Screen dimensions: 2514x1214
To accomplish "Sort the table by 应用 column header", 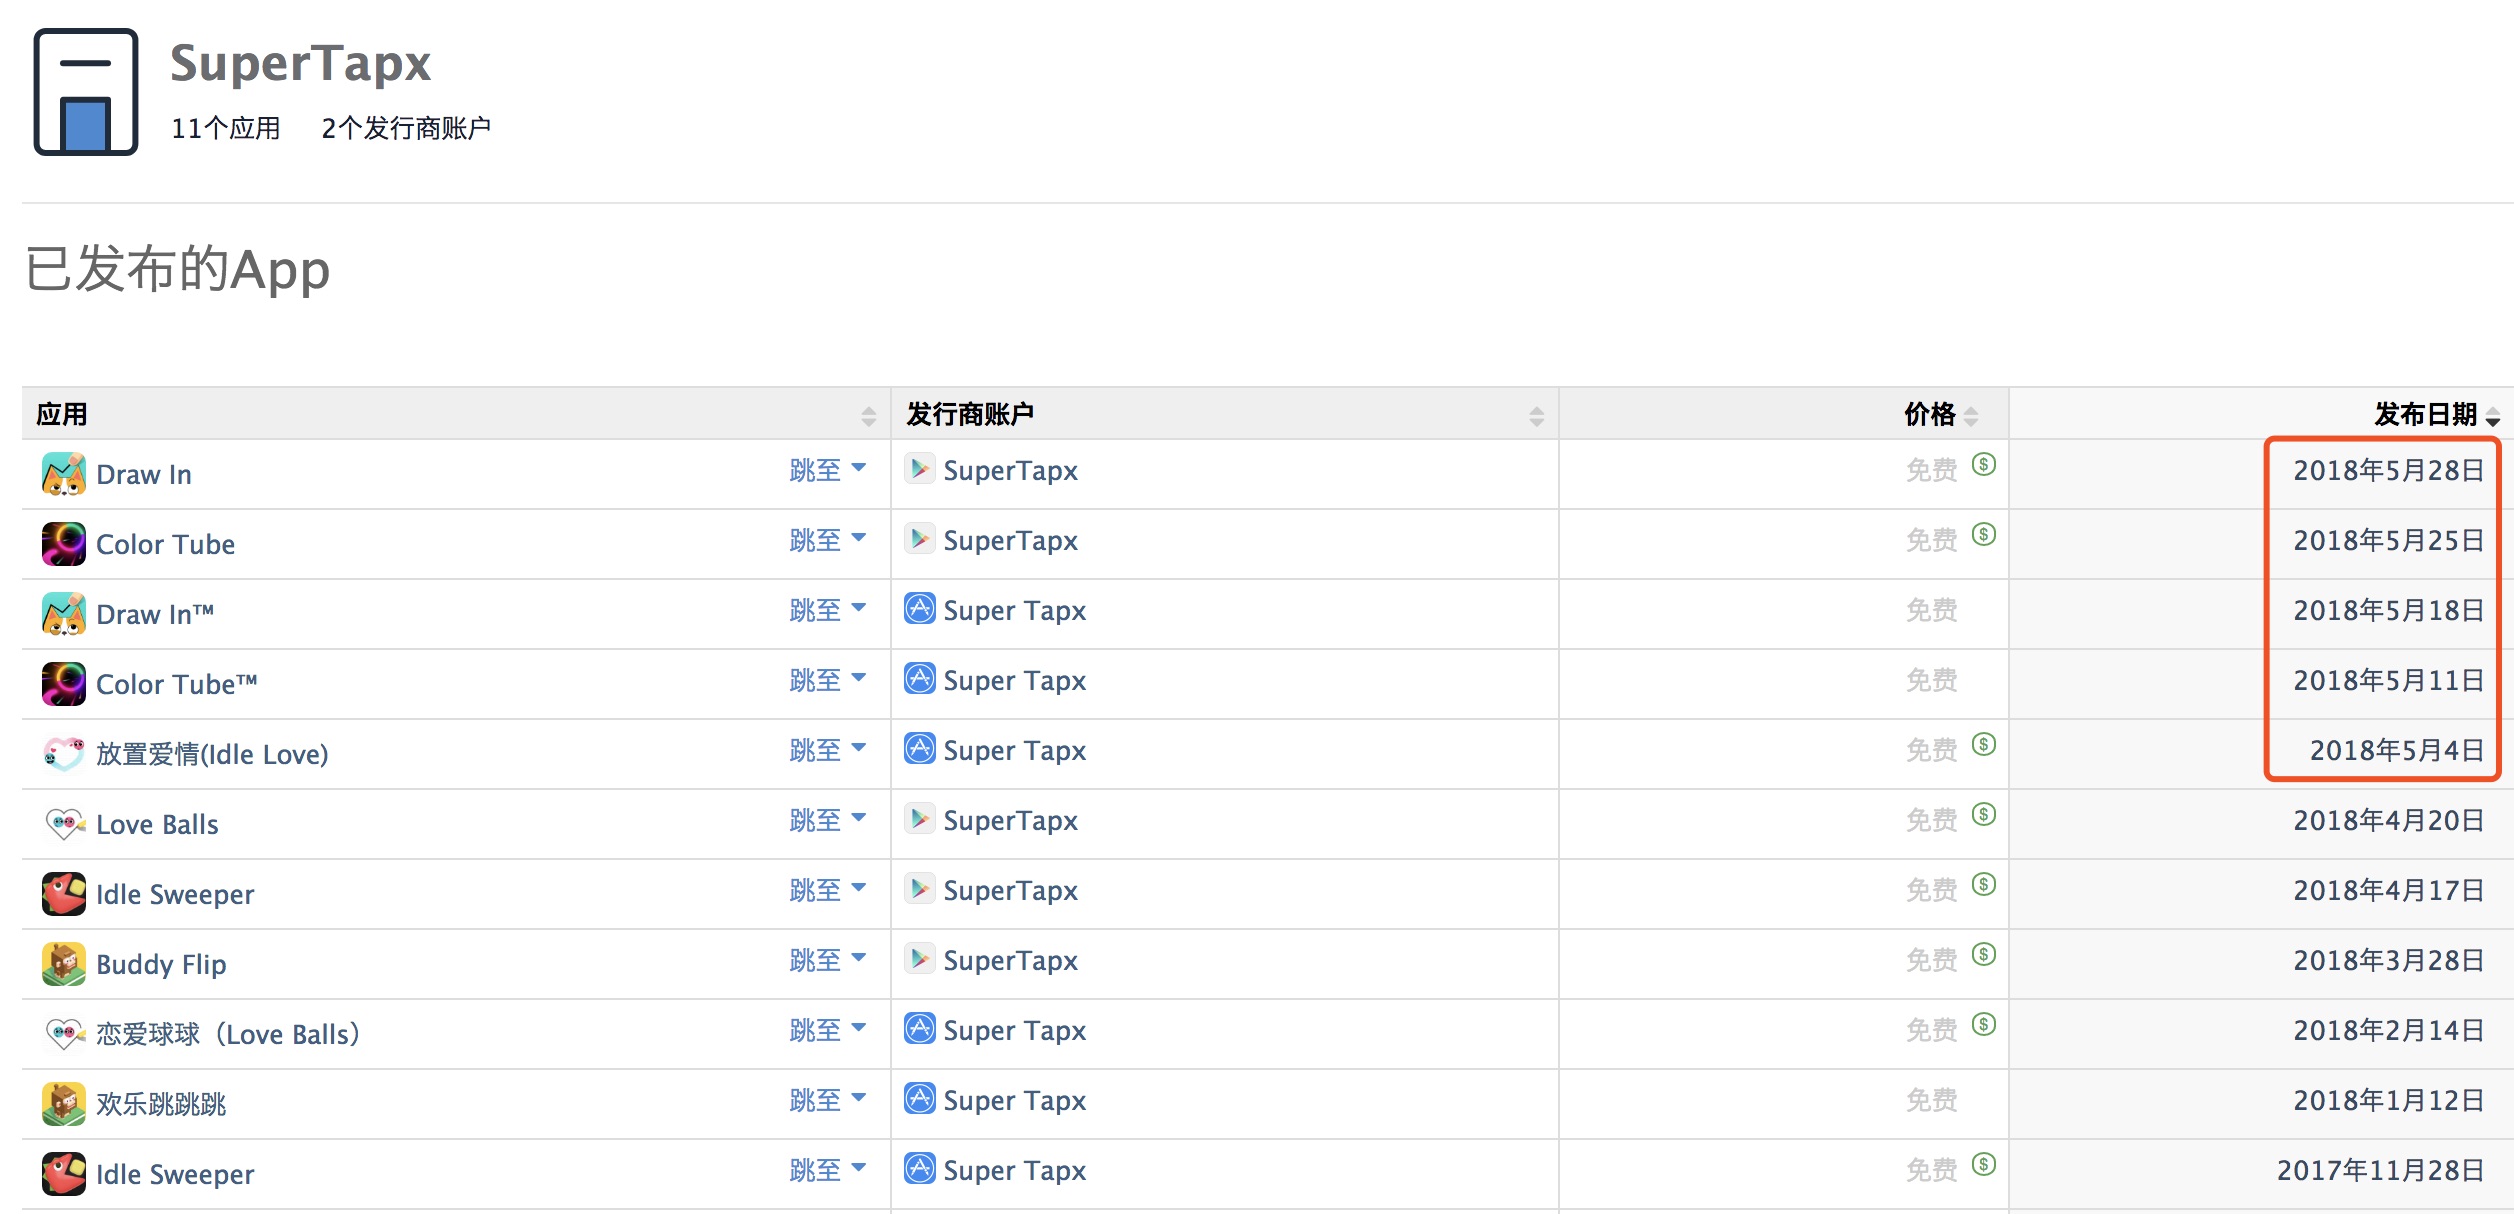I will tap(456, 414).
